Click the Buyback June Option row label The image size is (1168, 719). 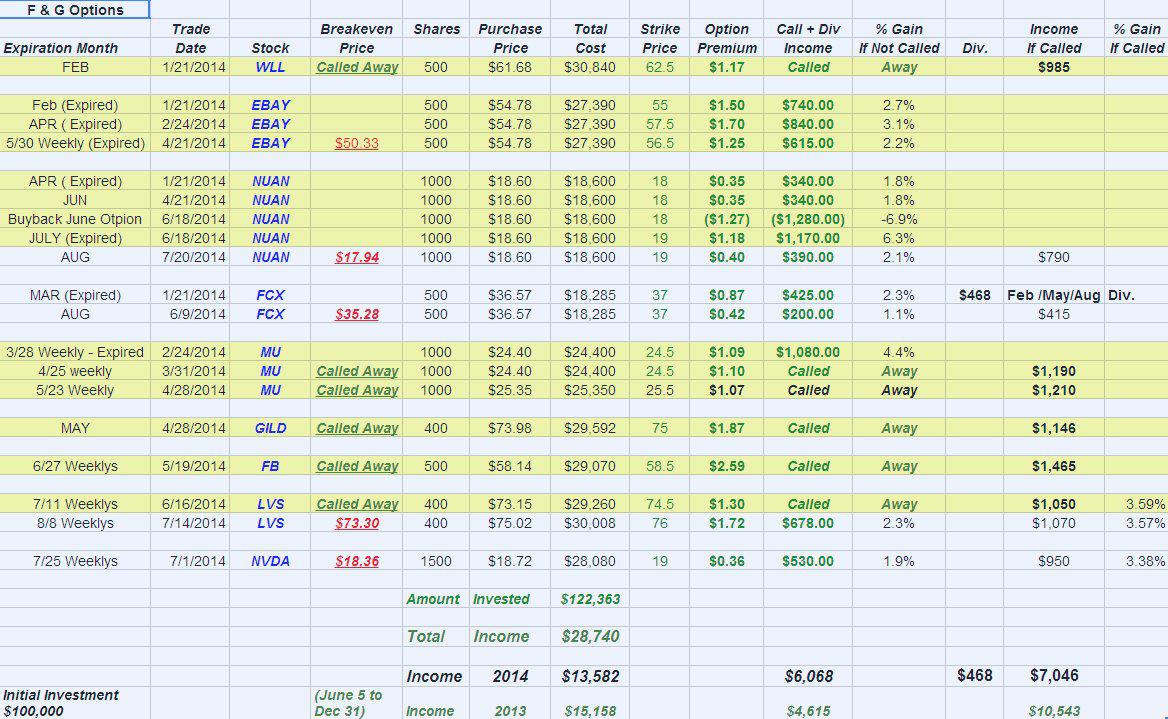click(x=75, y=219)
